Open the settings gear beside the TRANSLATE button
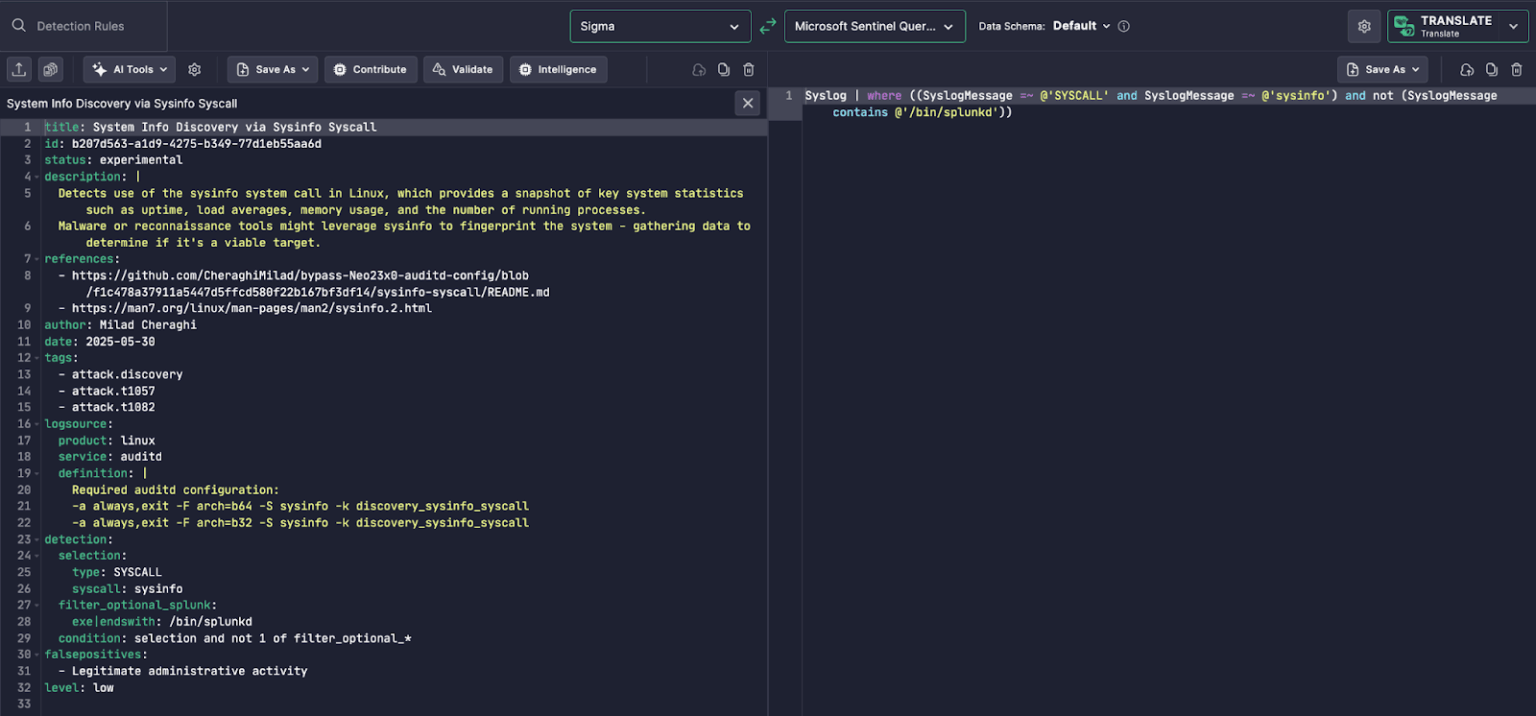Image resolution: width=1536 pixels, height=716 pixels. pyautogui.click(x=1364, y=26)
